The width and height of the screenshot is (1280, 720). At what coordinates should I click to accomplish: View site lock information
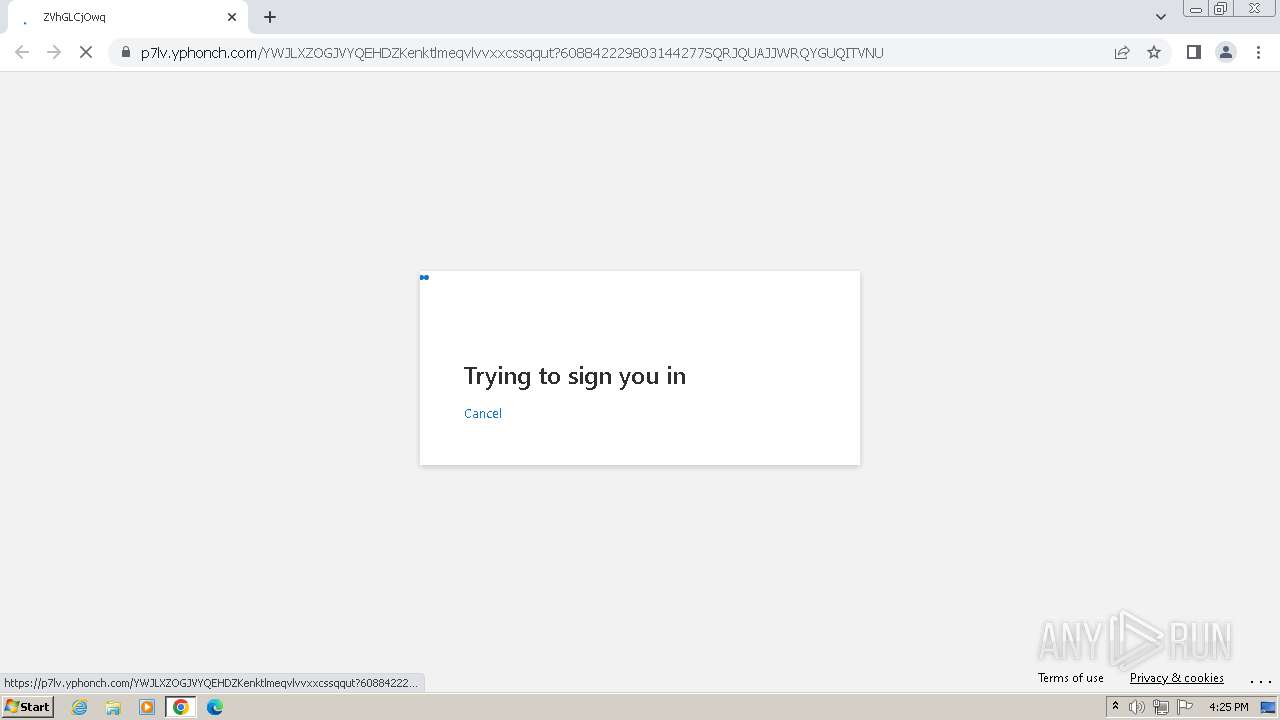coord(126,53)
